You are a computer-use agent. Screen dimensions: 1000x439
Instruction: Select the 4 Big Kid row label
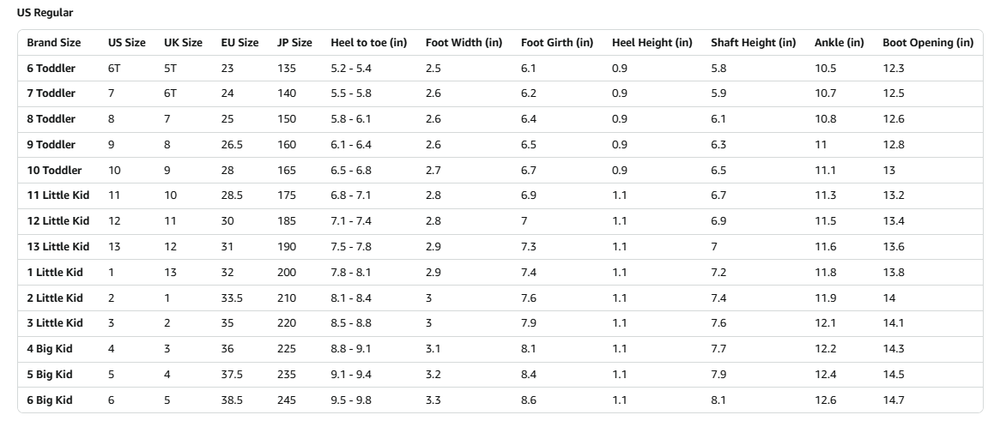click(50, 349)
